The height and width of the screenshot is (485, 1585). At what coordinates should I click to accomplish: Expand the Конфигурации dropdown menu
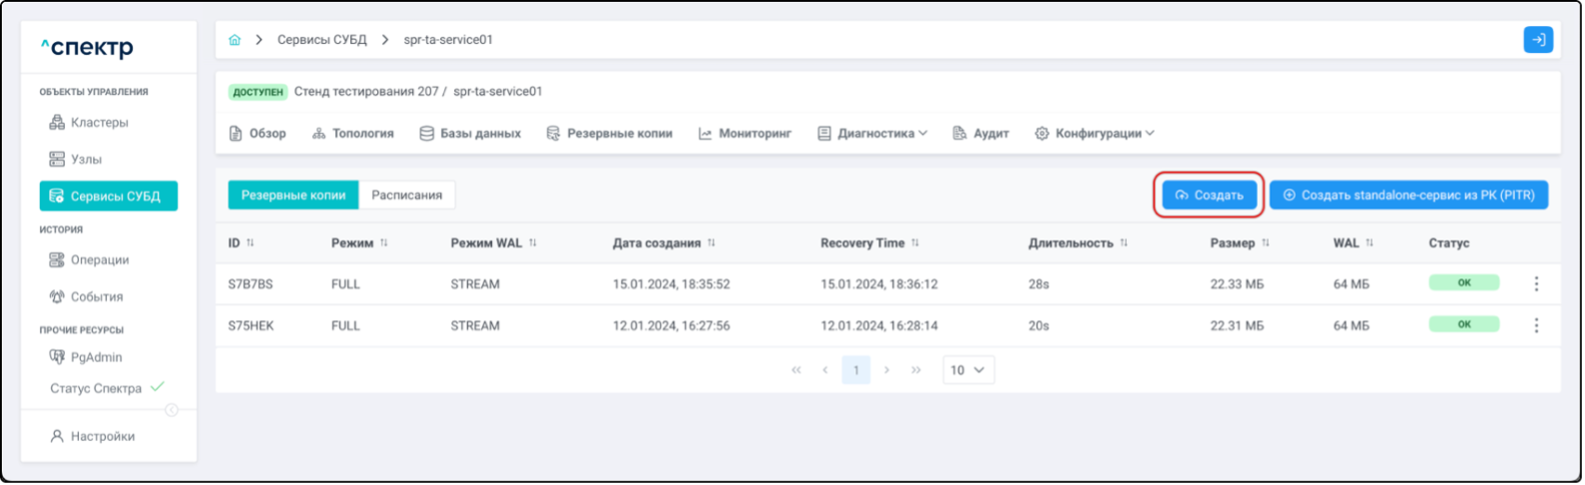point(1095,133)
